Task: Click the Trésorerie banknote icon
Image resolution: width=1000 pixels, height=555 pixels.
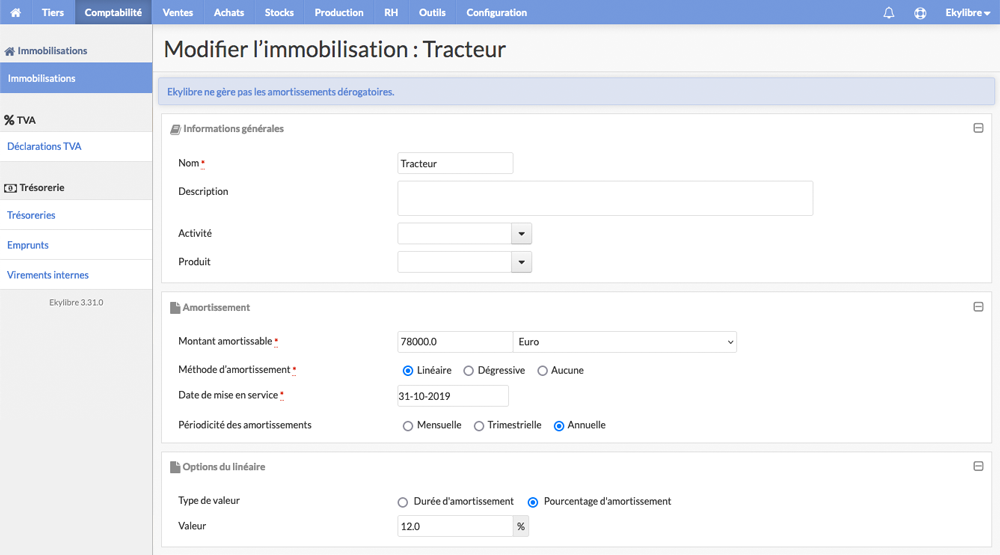Action: click(x=10, y=188)
